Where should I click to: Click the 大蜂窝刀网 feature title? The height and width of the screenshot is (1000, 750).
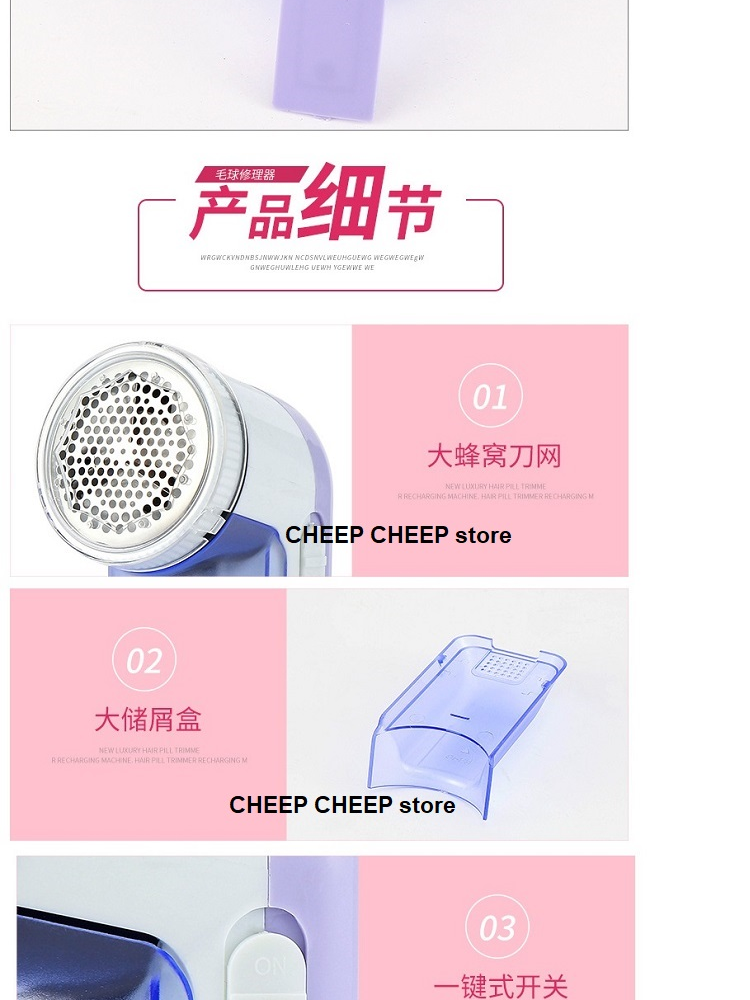pos(494,456)
